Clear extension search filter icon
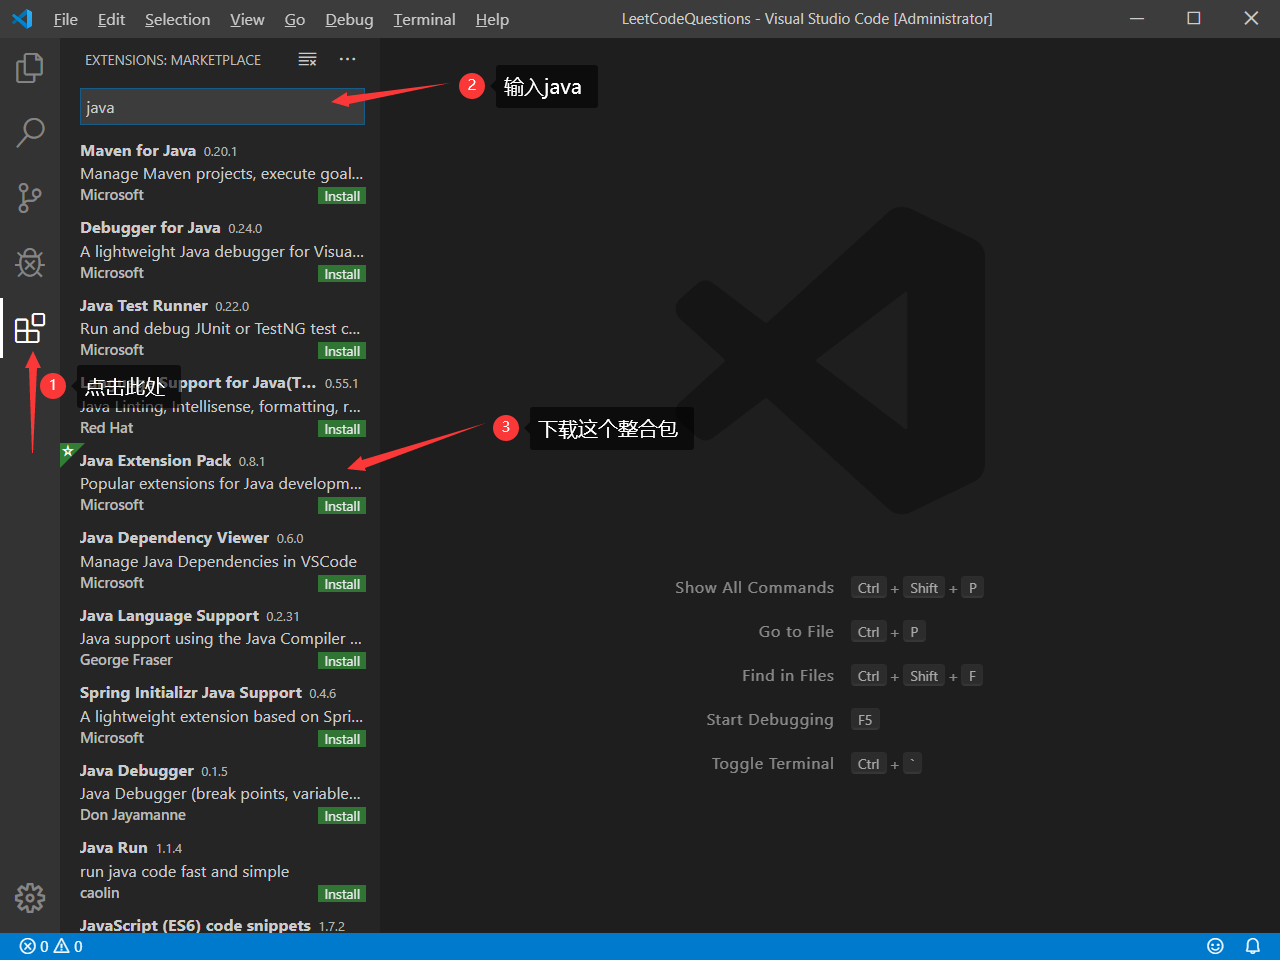1280x960 pixels. [307, 59]
